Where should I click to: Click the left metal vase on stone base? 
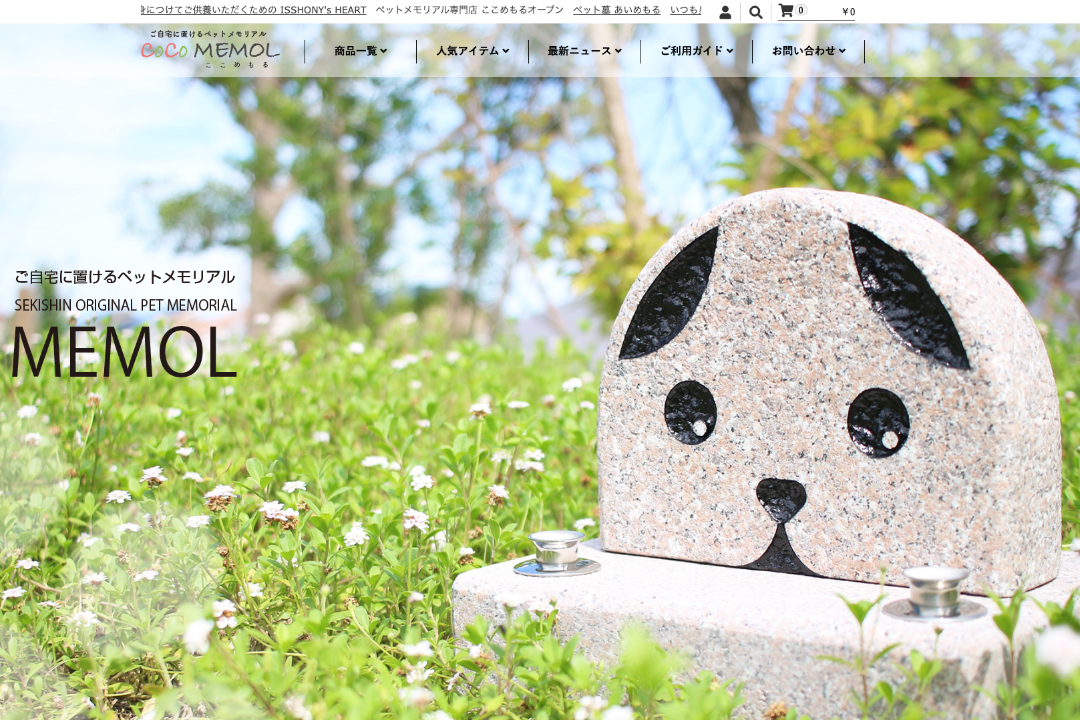556,551
